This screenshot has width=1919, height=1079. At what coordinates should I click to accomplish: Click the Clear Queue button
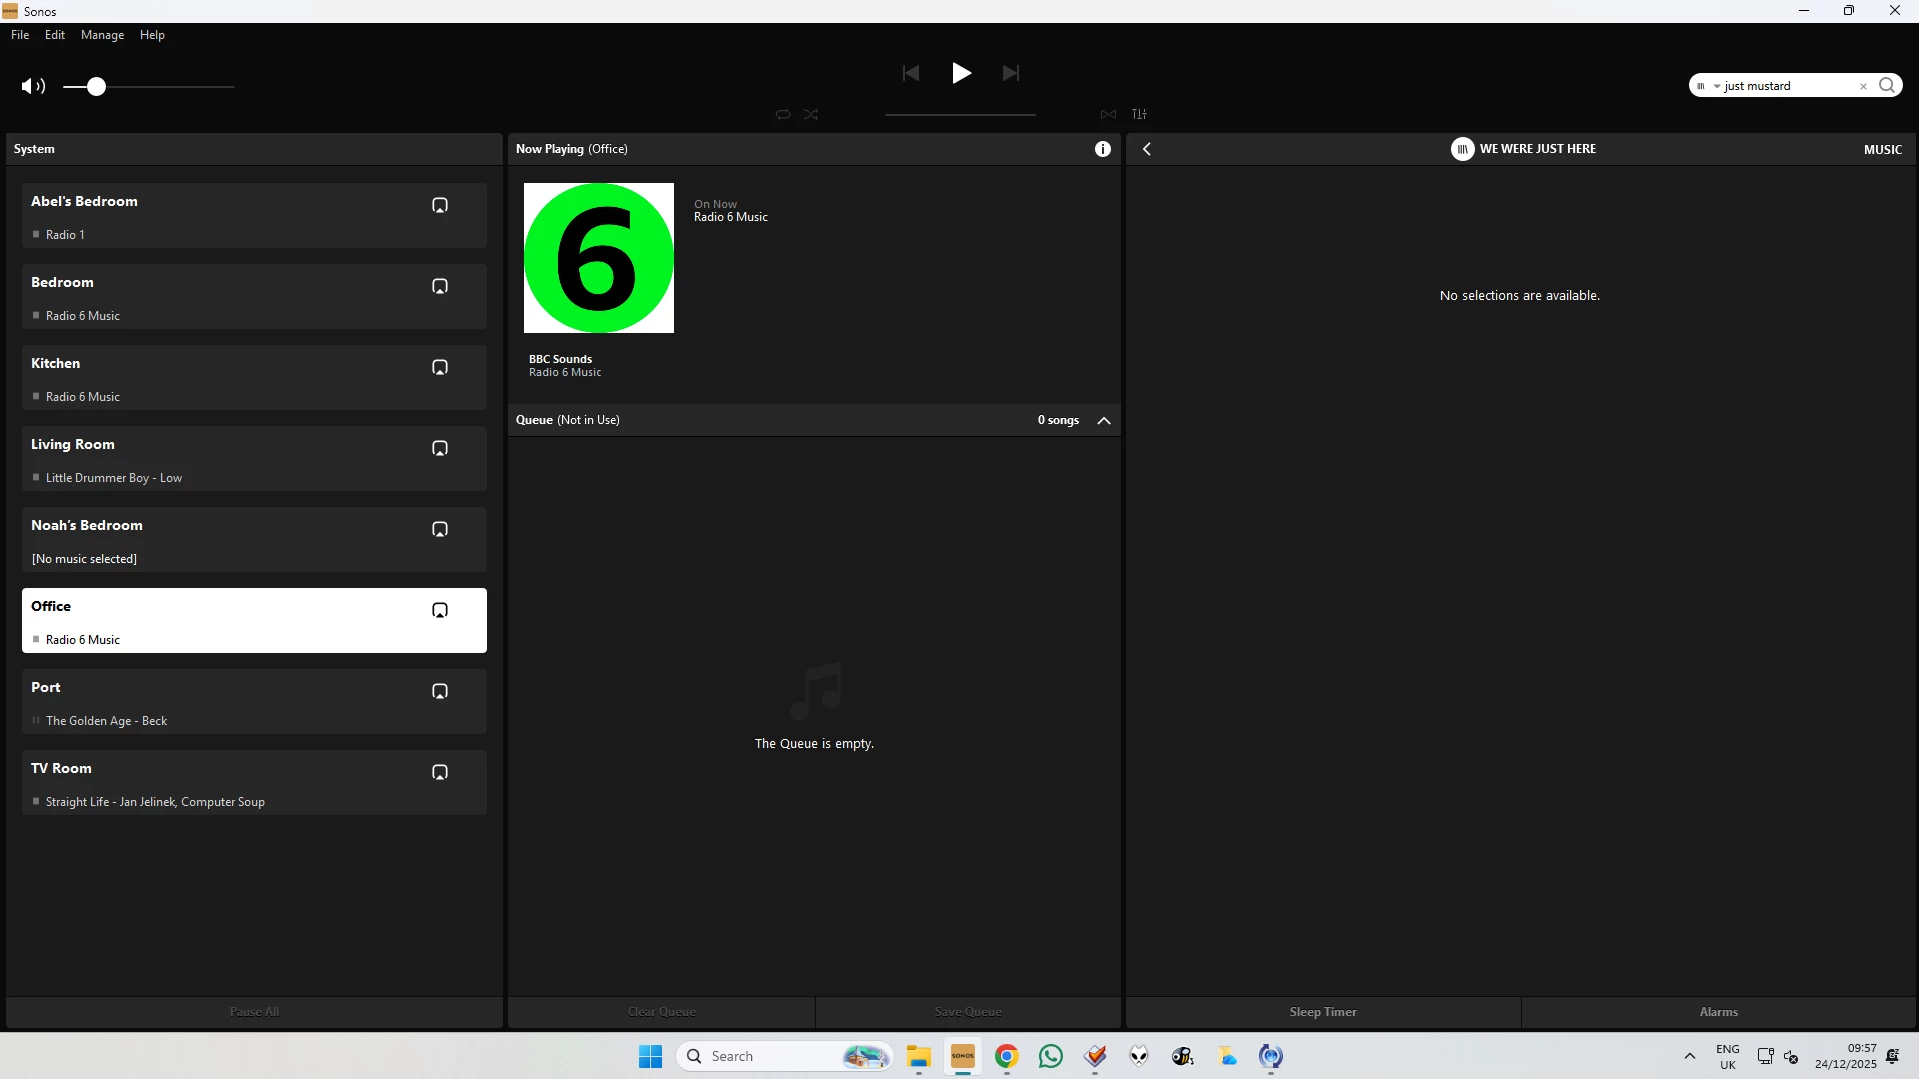click(x=662, y=1012)
